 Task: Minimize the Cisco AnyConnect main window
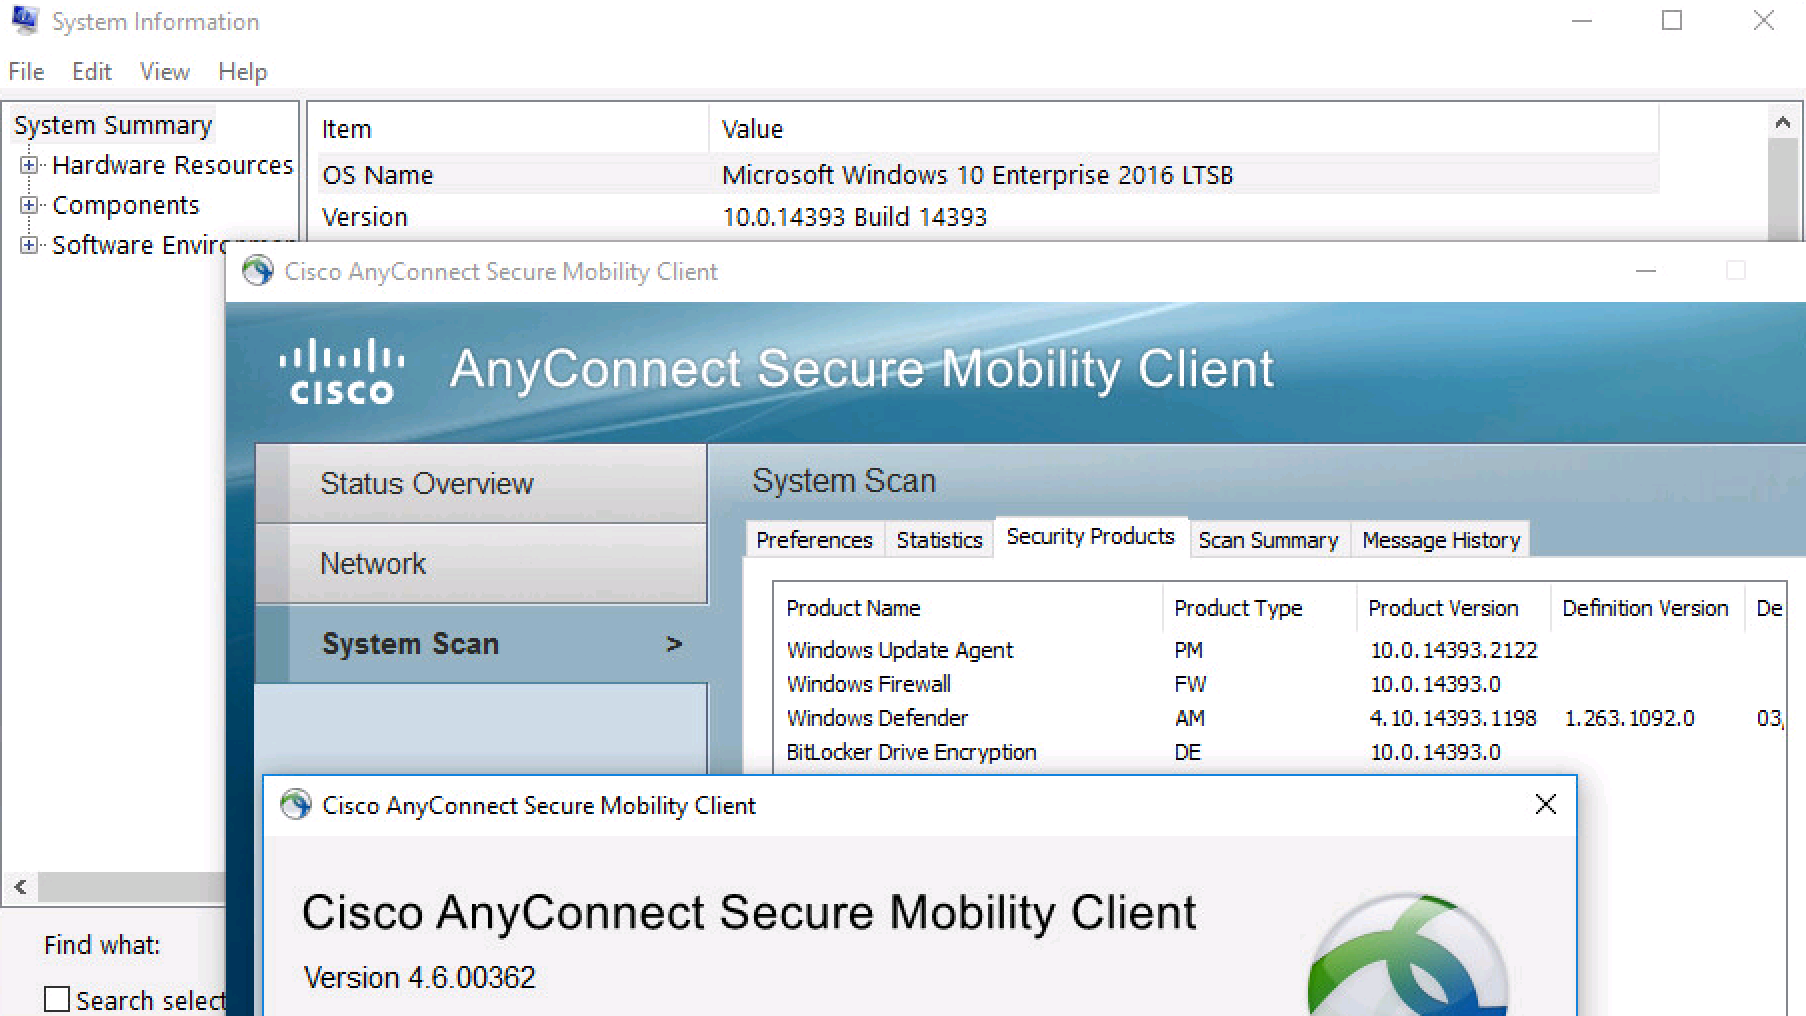1646,271
